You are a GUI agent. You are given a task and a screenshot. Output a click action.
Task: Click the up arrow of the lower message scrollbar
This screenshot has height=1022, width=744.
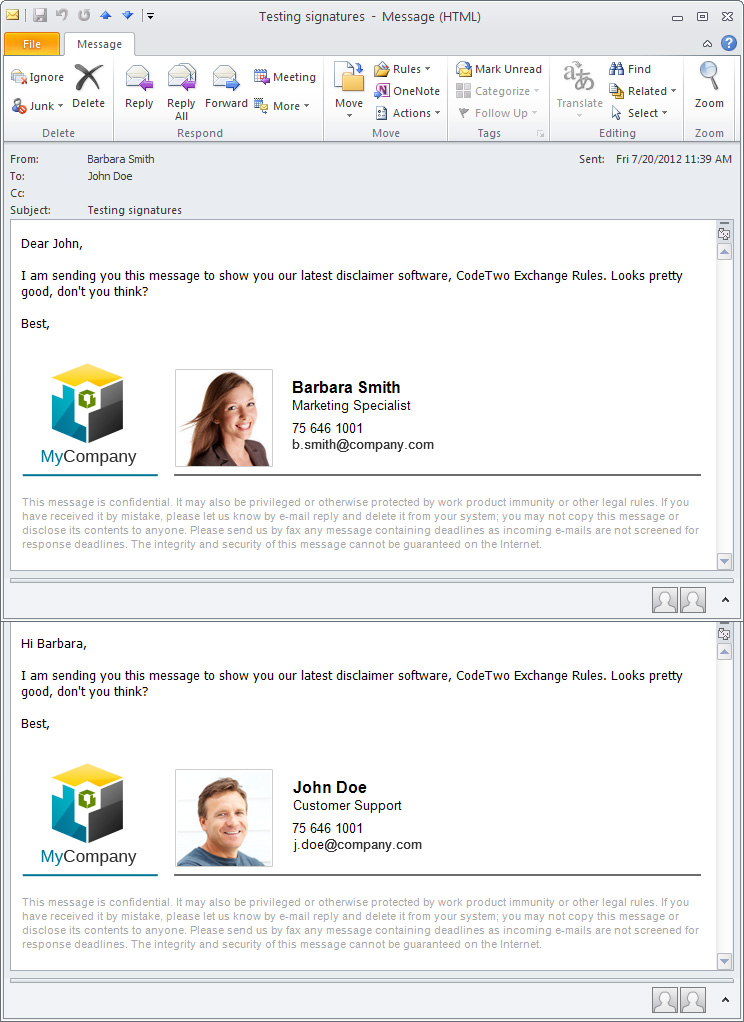pos(724,652)
